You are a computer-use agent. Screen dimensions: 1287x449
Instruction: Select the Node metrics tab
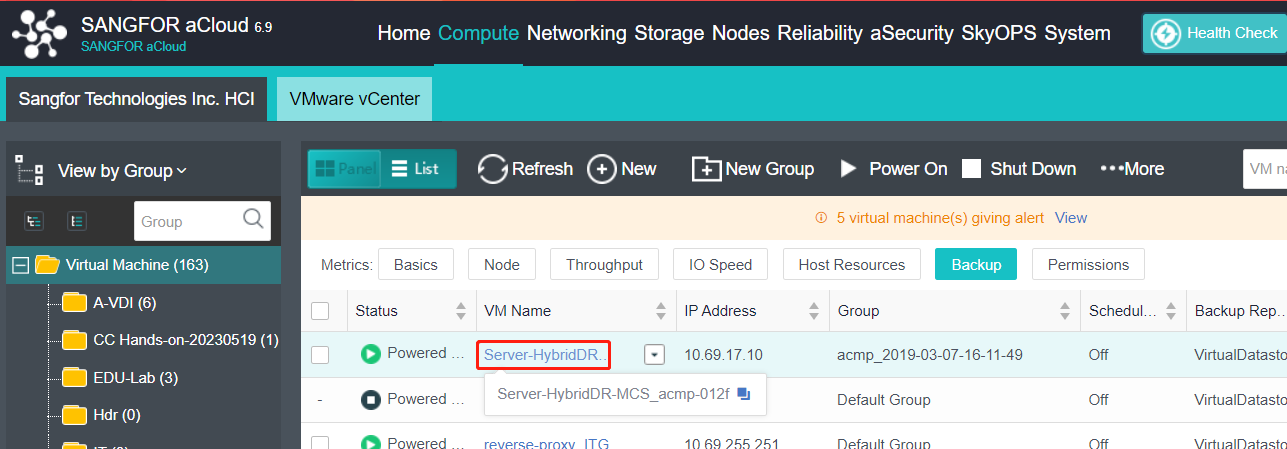pos(502,264)
